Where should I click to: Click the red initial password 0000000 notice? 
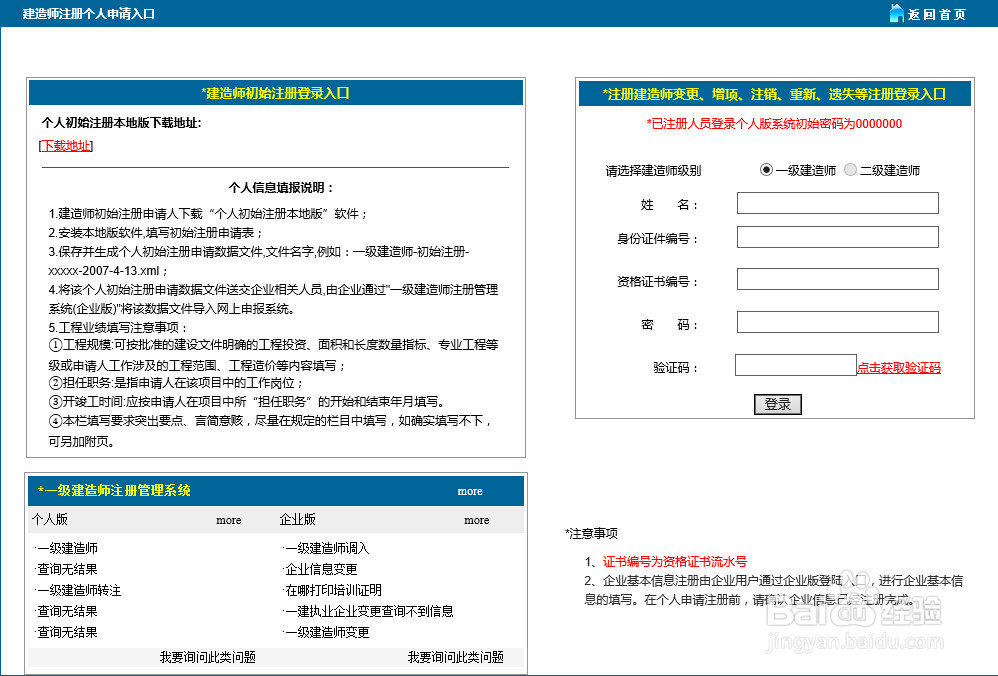tap(775, 123)
